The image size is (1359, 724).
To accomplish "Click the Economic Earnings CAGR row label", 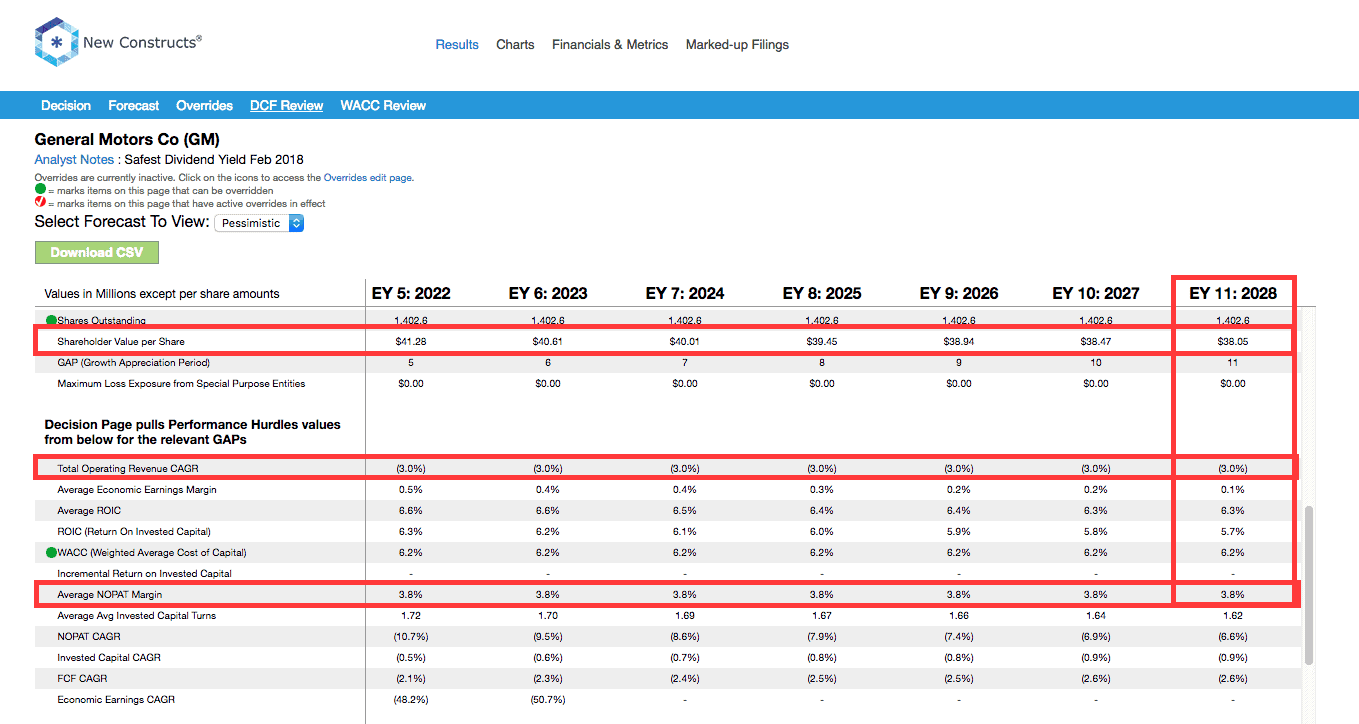I will click(116, 700).
